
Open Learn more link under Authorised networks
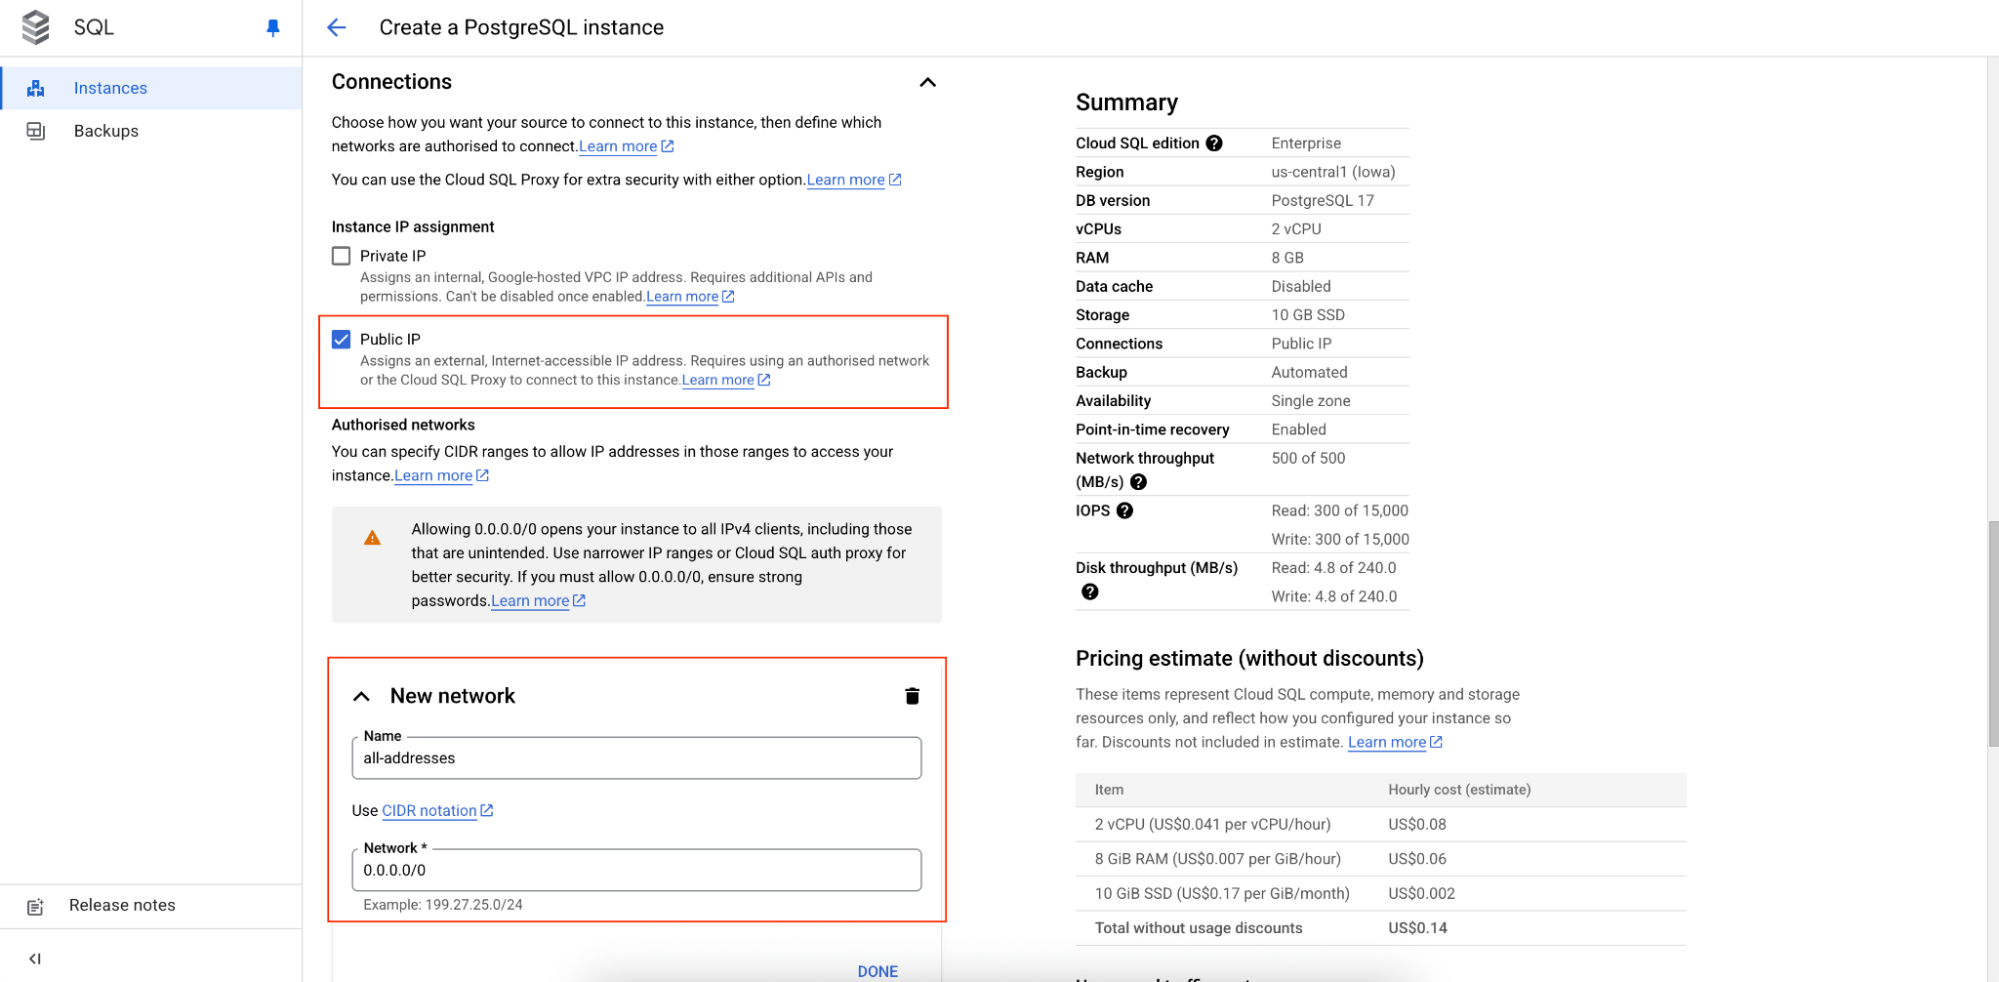433,476
